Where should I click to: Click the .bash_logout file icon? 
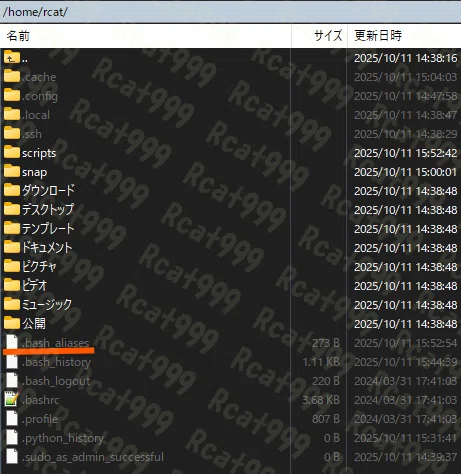12,381
